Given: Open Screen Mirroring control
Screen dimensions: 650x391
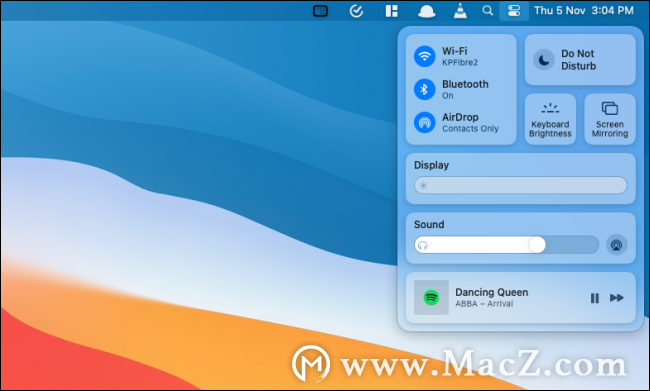Looking at the screenshot, I should tap(610, 119).
